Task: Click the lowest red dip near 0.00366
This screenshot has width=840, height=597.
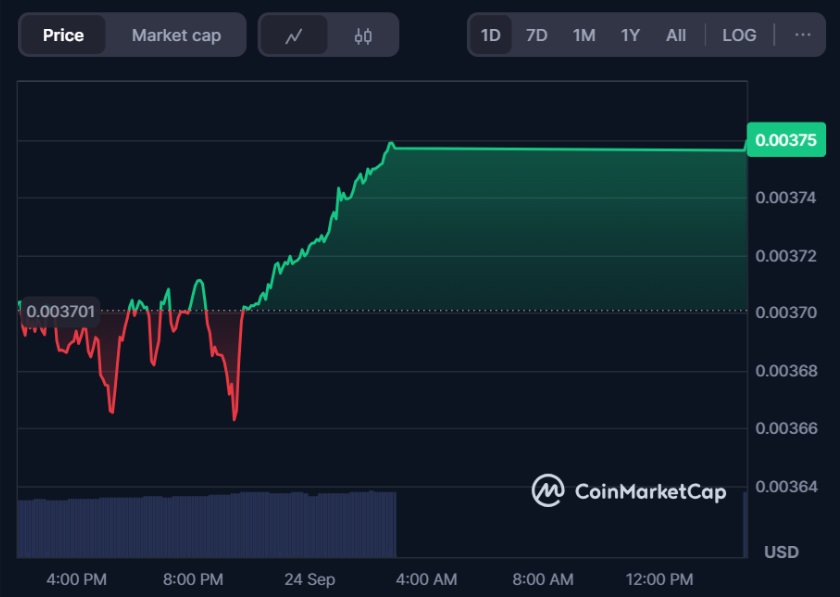Action: point(234,417)
